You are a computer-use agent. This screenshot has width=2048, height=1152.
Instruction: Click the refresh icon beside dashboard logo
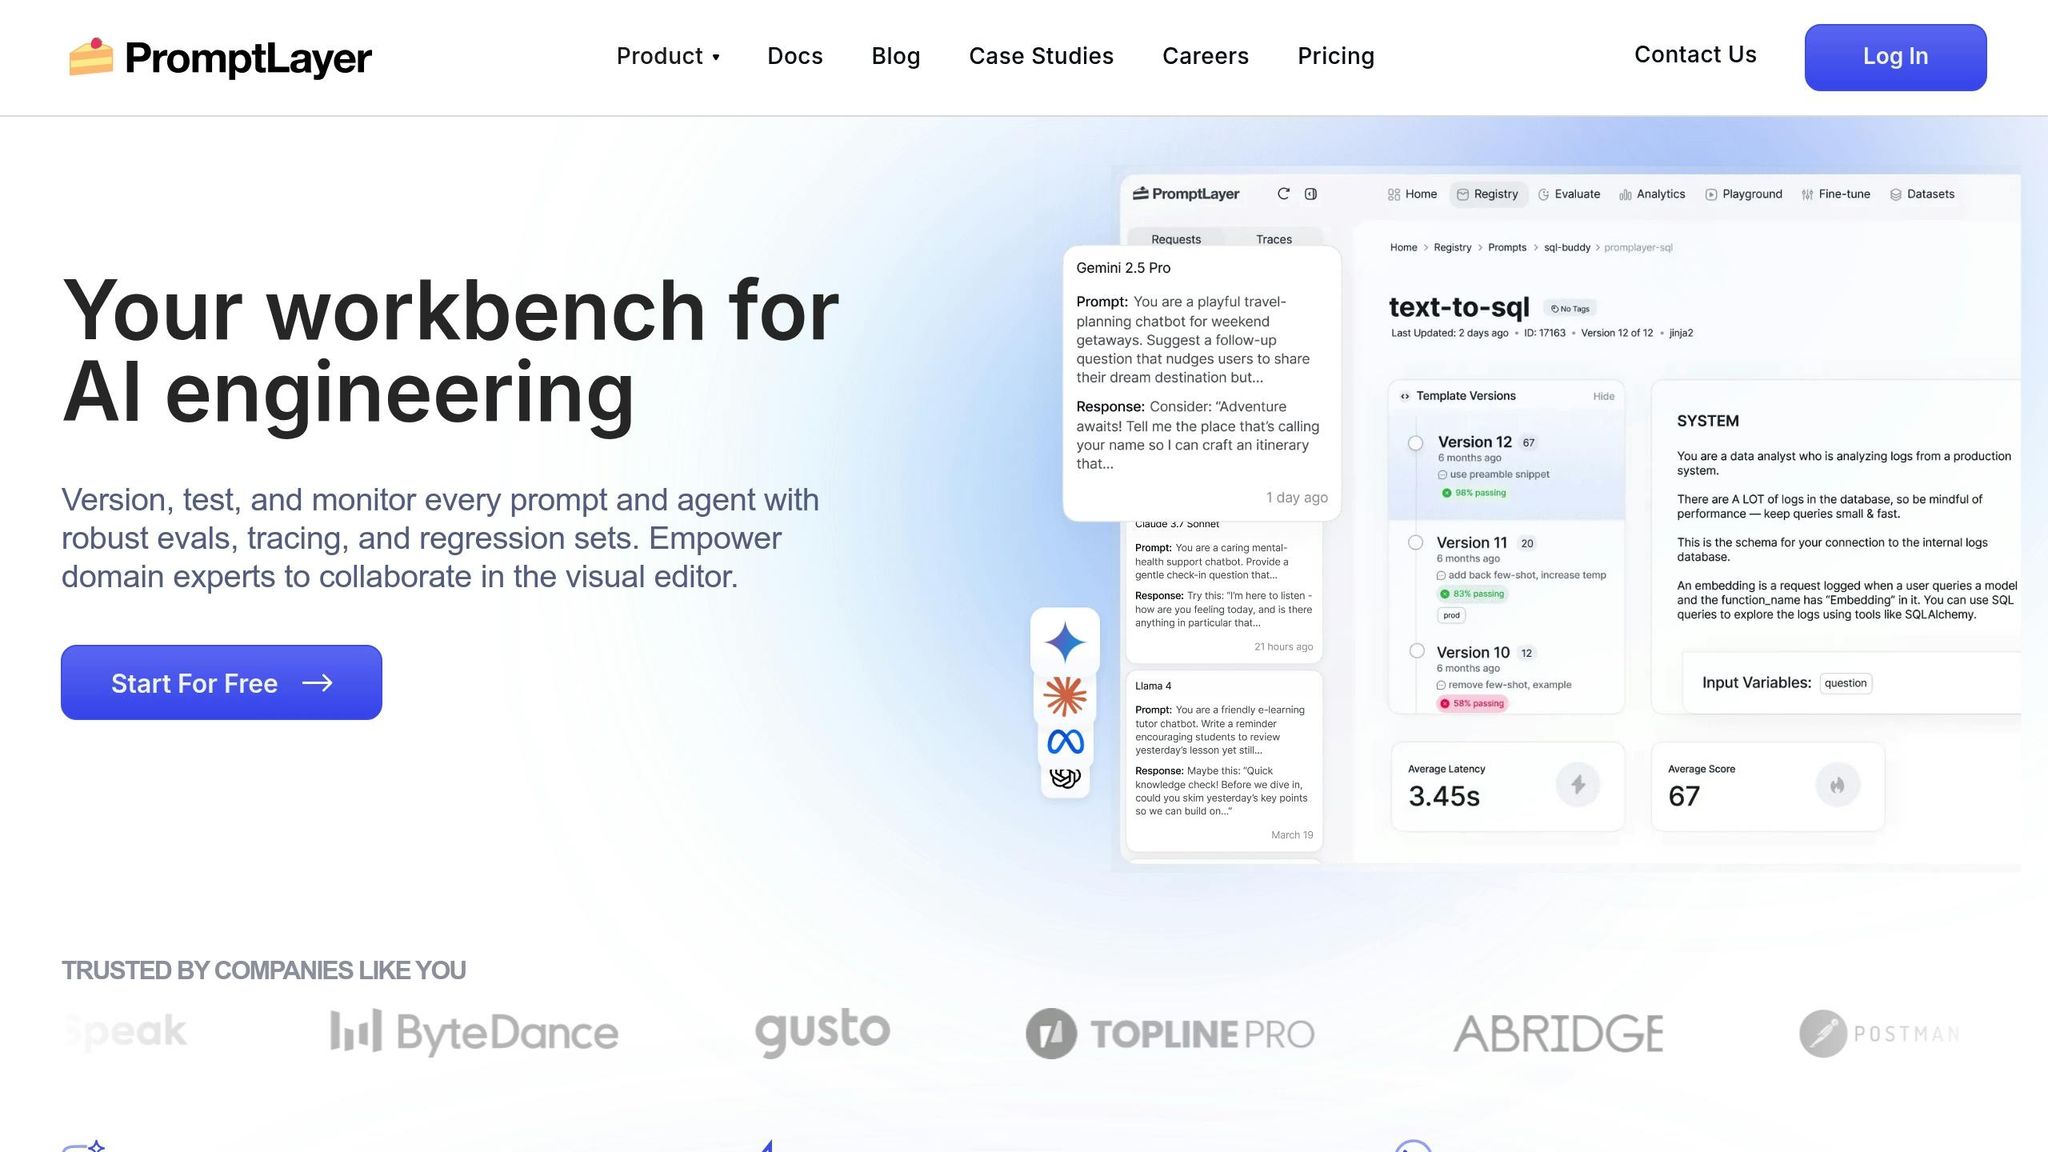point(1283,194)
